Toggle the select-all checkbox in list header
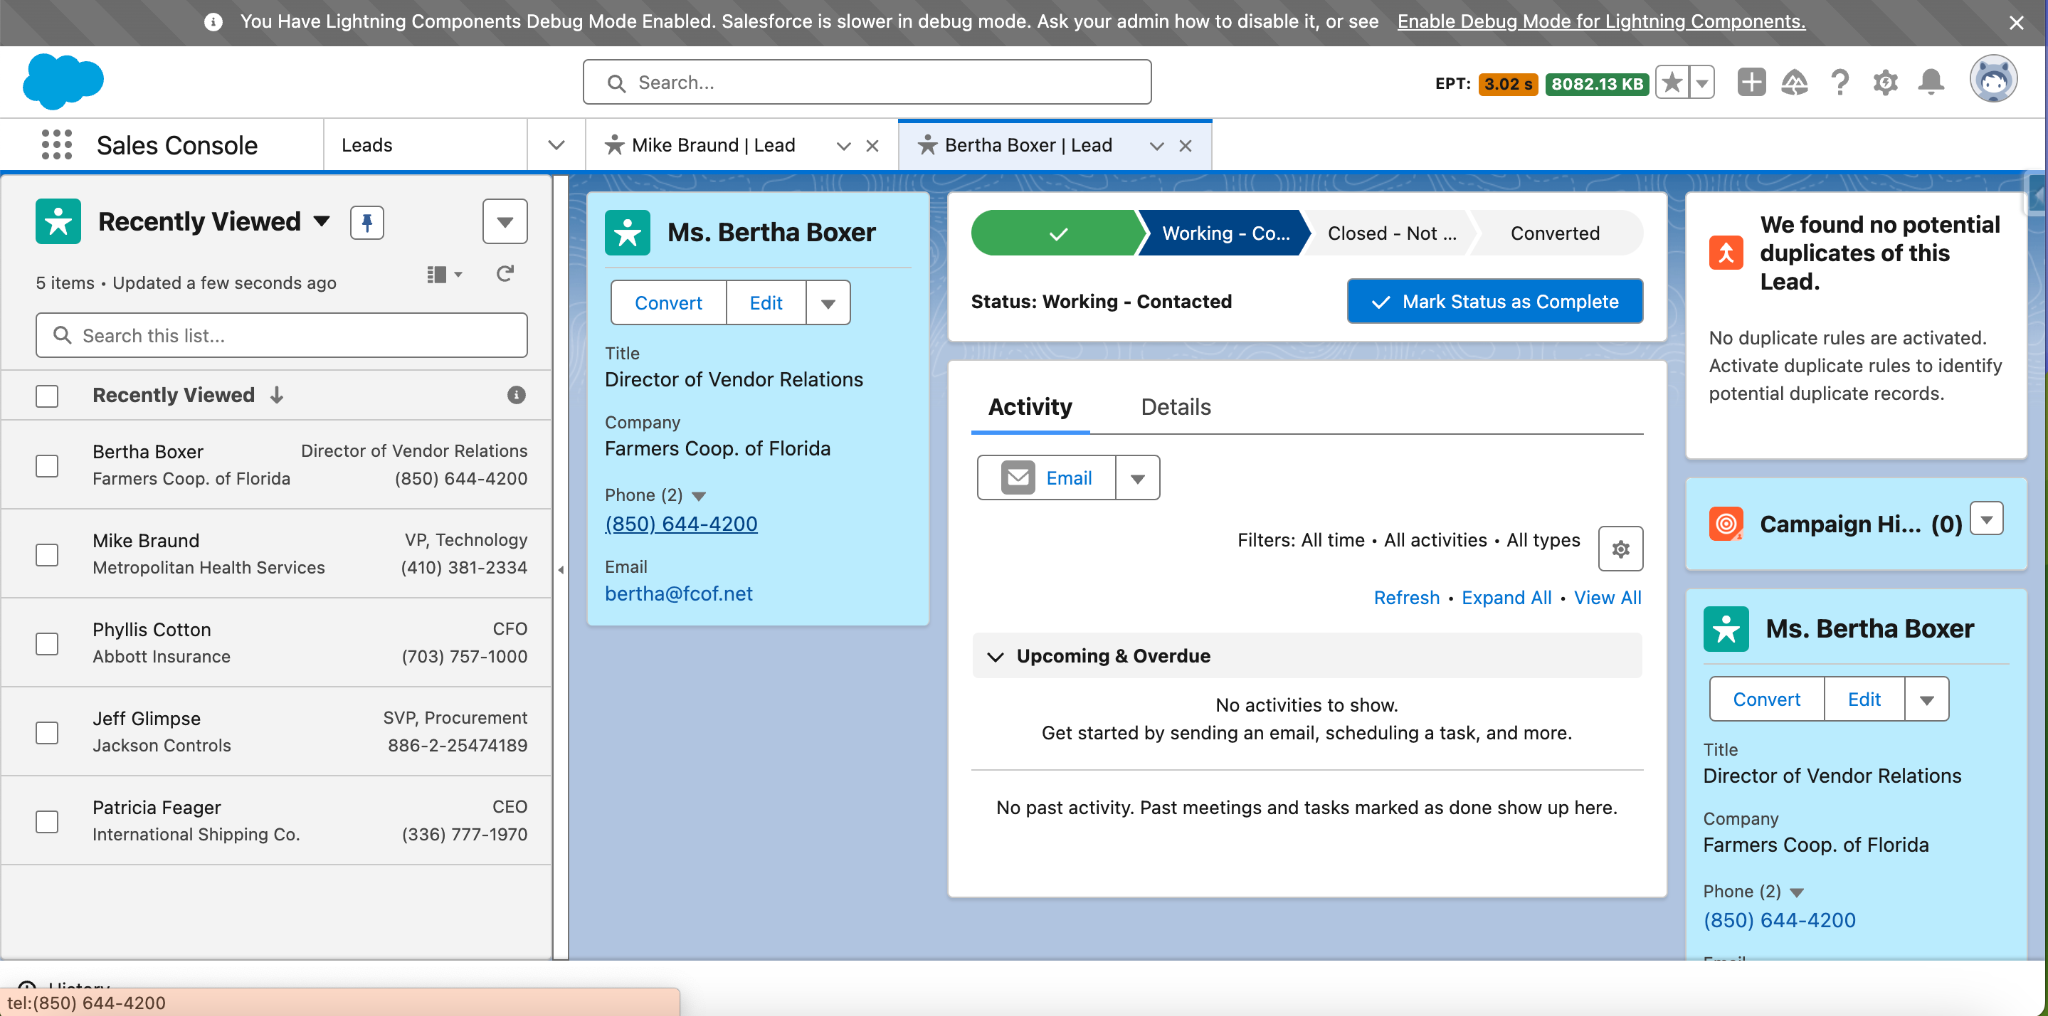Viewport: 2048px width, 1016px height. click(47, 396)
